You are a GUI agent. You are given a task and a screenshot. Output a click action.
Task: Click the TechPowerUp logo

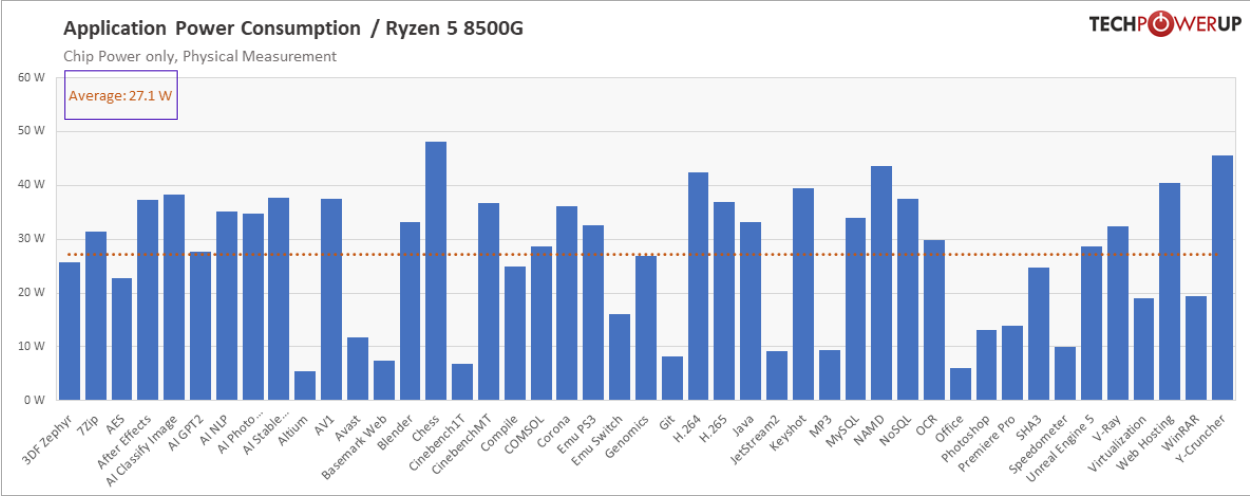click(x=1165, y=25)
